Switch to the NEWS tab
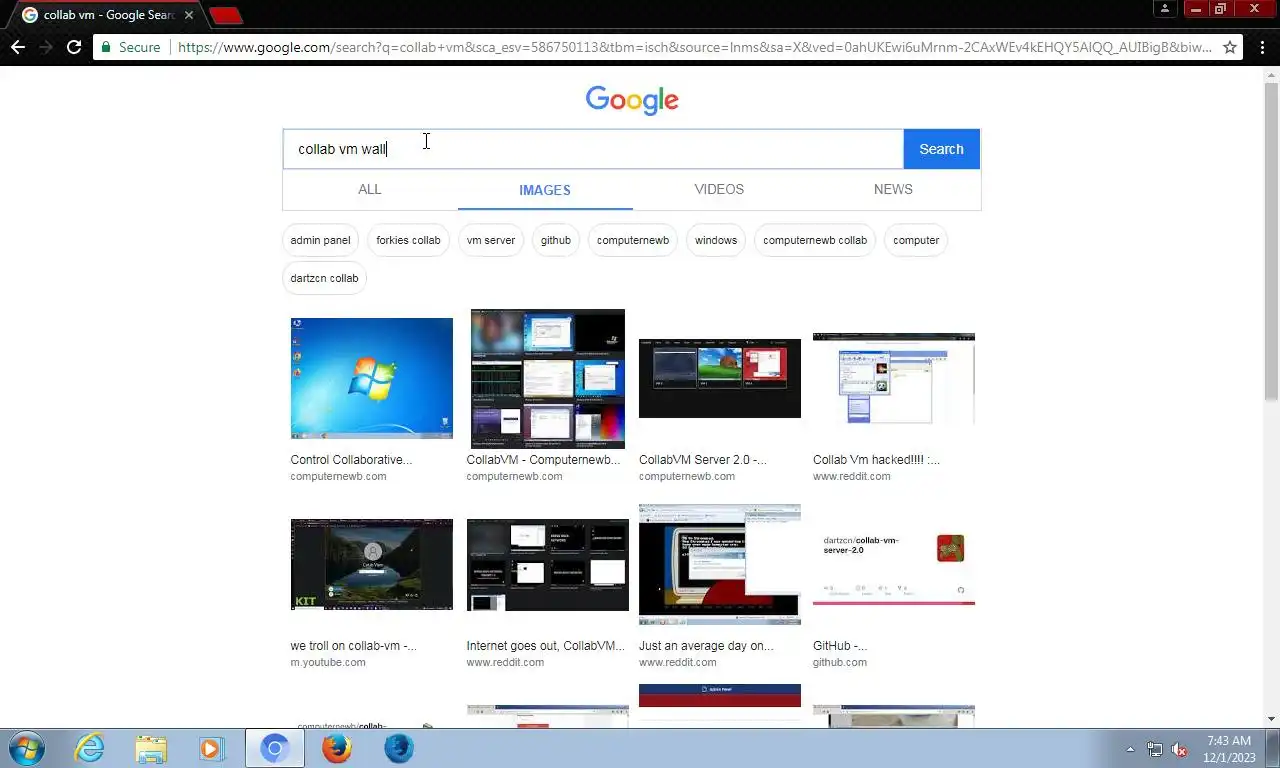Screen dimensions: 1280x768 893,189
